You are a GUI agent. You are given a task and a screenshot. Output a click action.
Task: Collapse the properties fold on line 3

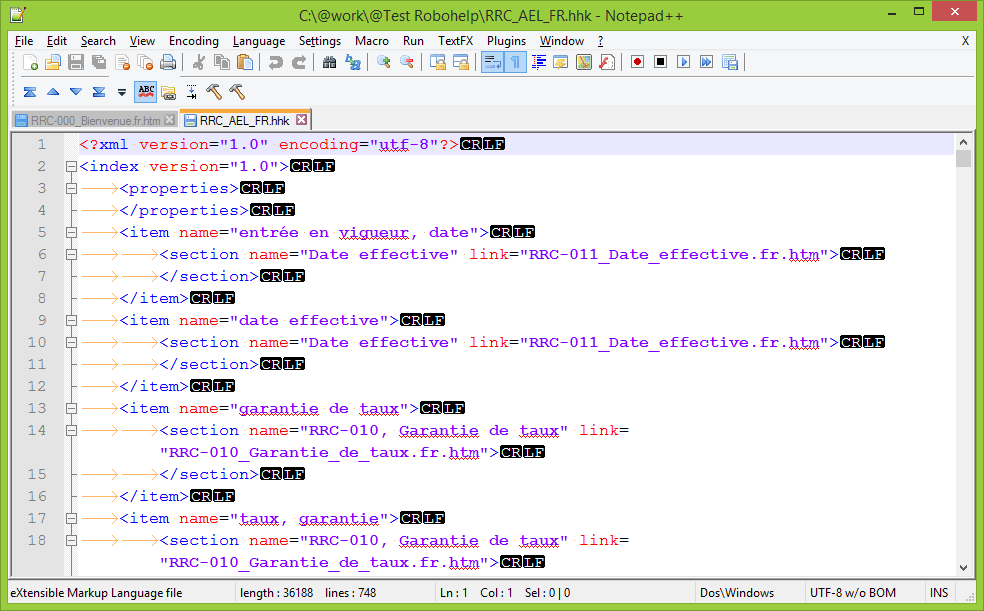(71, 189)
